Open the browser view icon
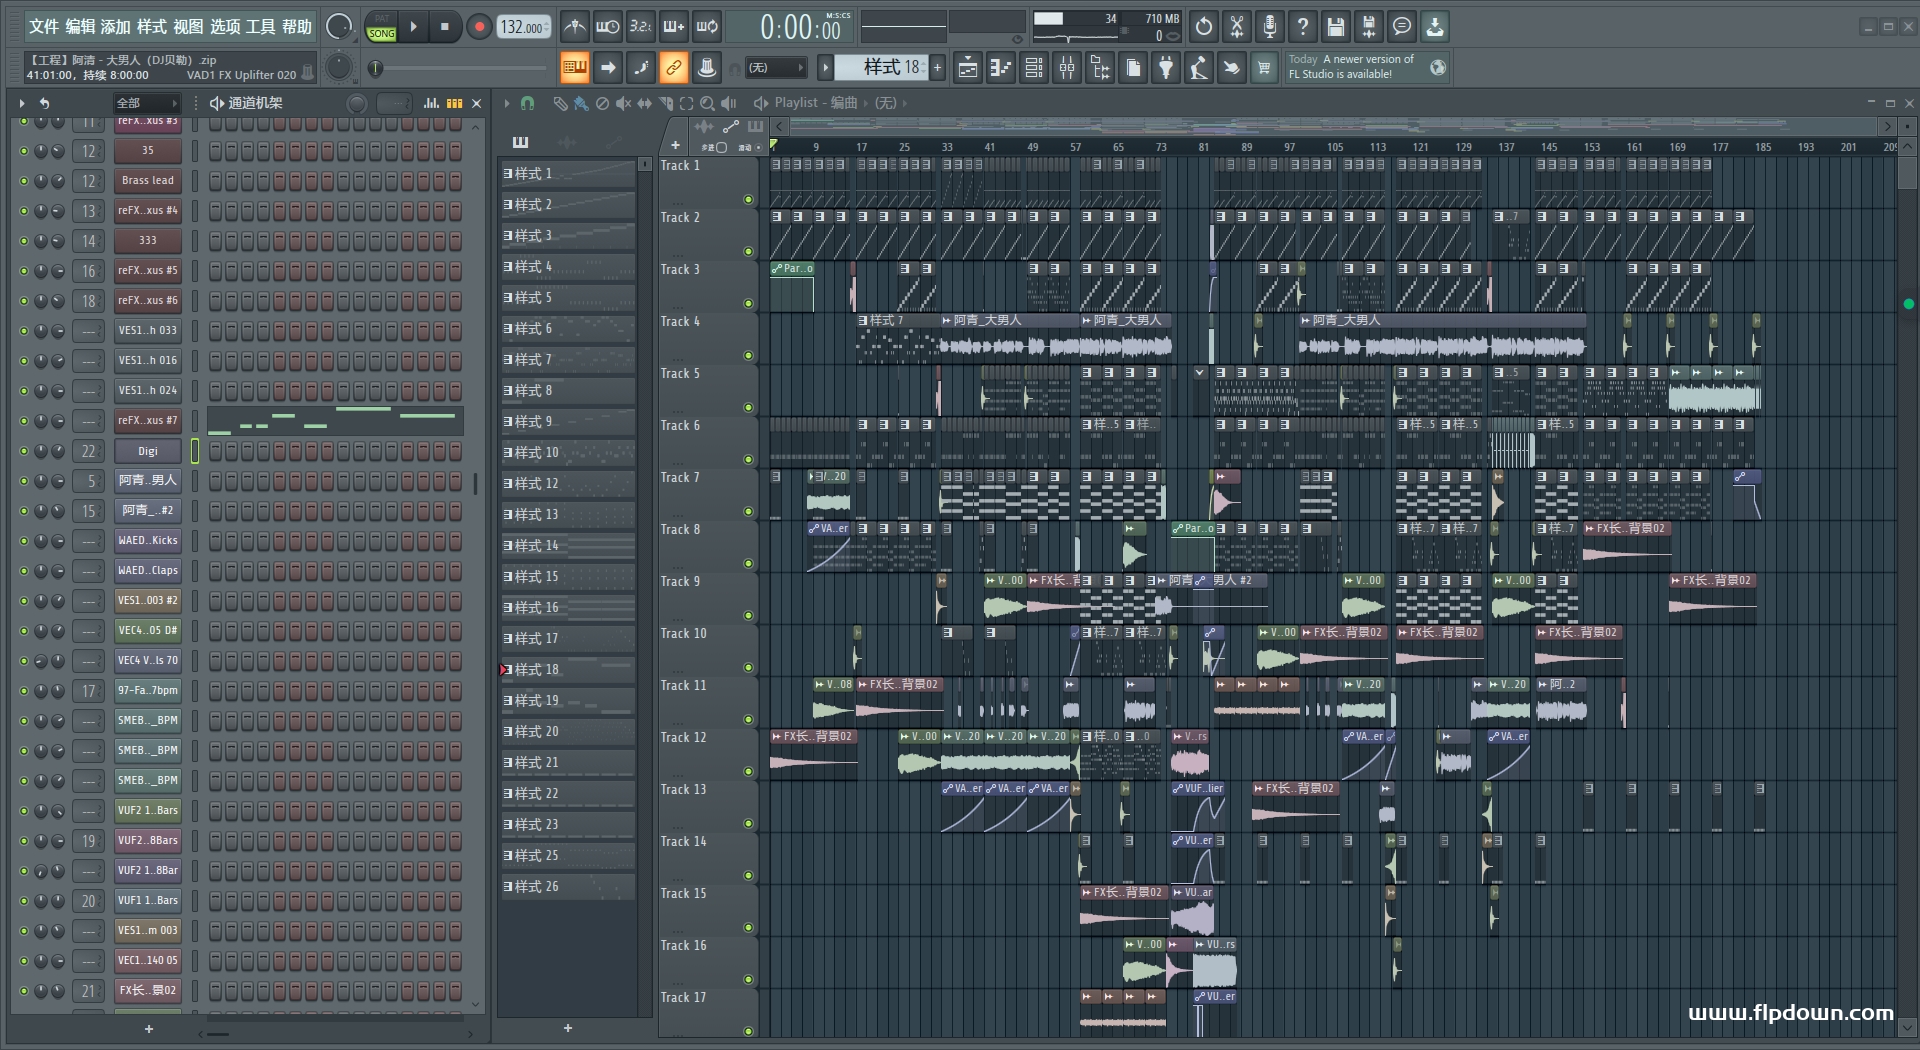Image resolution: width=1920 pixels, height=1050 pixels. pos(1100,68)
